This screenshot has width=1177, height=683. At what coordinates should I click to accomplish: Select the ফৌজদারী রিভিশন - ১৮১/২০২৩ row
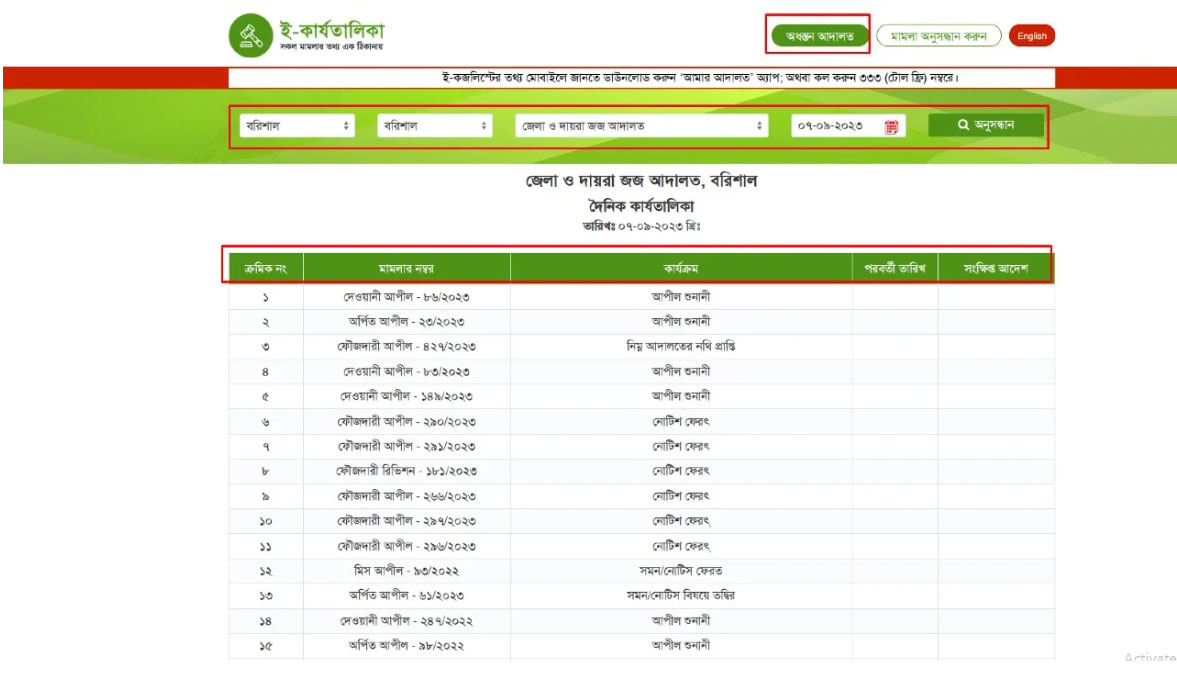tap(406, 471)
